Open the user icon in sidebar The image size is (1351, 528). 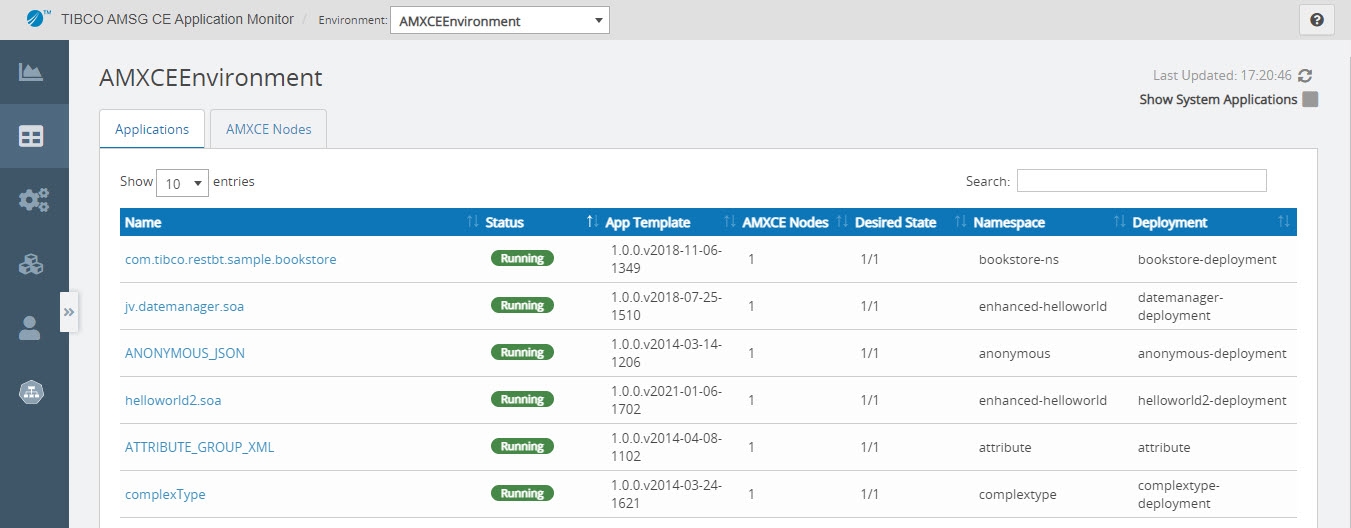pos(31,328)
